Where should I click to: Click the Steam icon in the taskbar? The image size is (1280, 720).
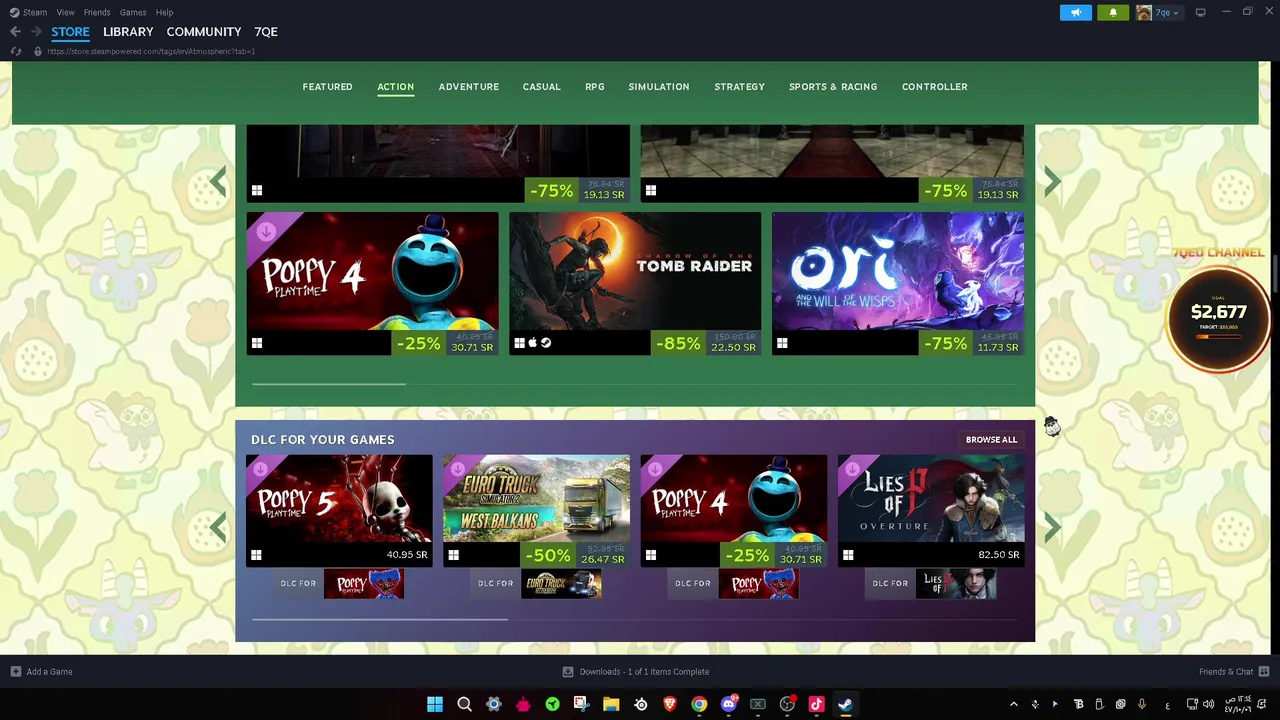(x=845, y=705)
